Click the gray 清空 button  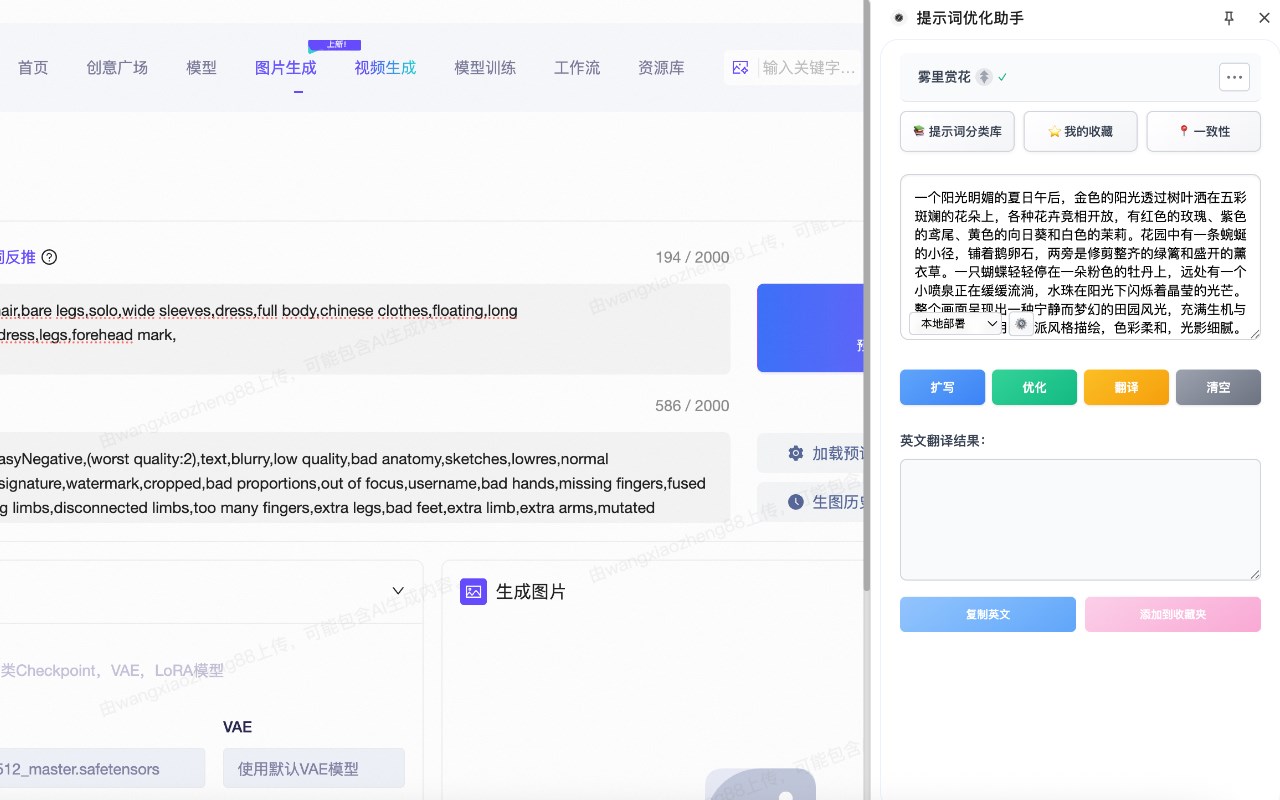[1218, 387]
